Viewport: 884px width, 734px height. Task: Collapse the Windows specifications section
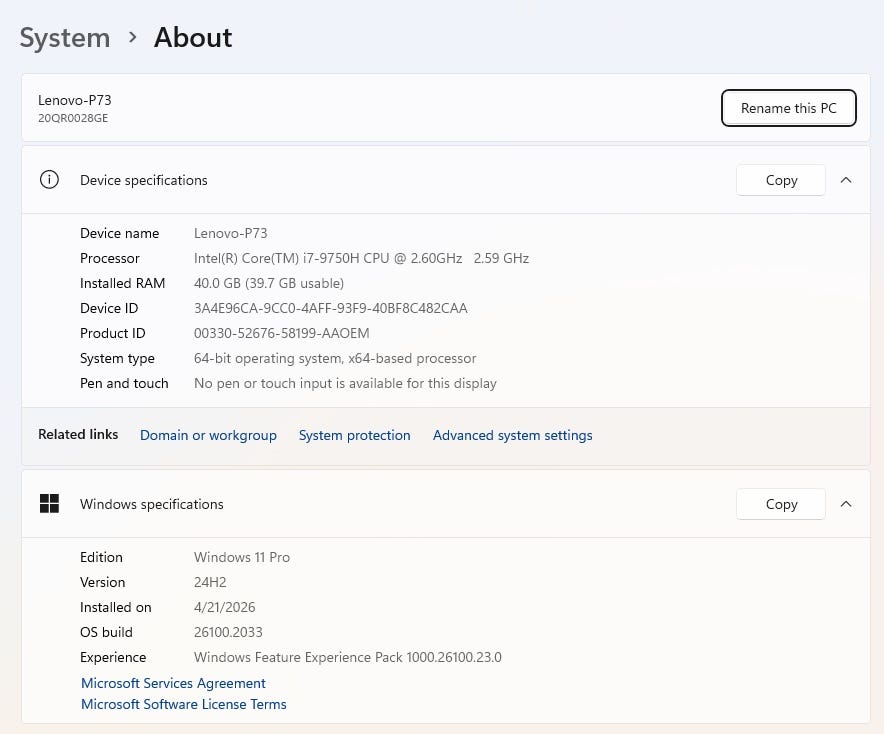click(846, 504)
